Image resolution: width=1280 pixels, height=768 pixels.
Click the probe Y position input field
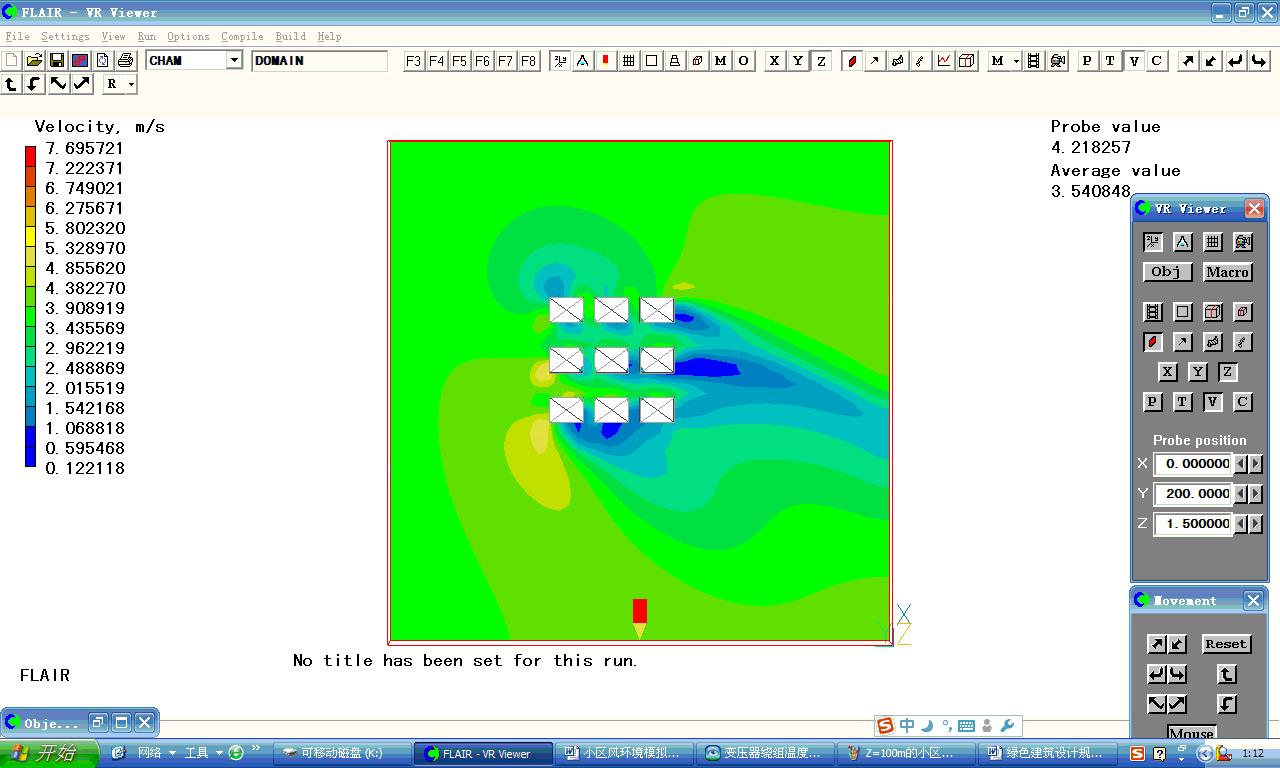(x=1194, y=494)
